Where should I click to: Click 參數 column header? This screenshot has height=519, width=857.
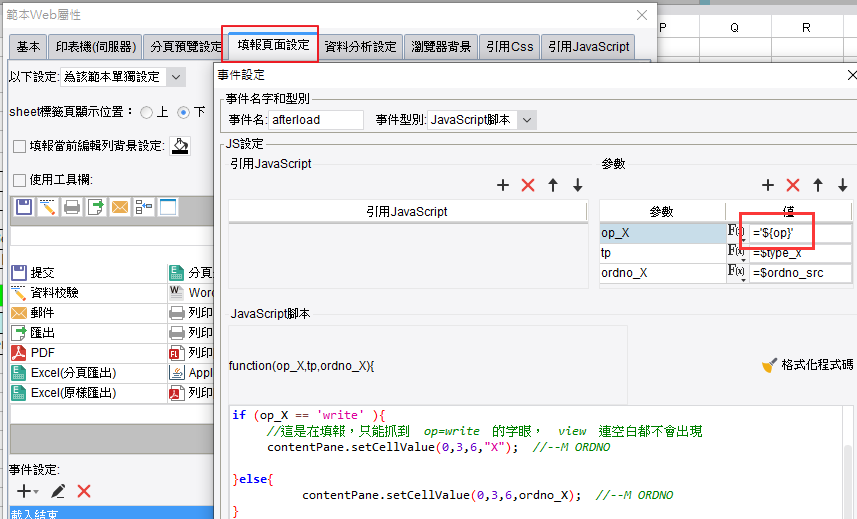point(662,211)
